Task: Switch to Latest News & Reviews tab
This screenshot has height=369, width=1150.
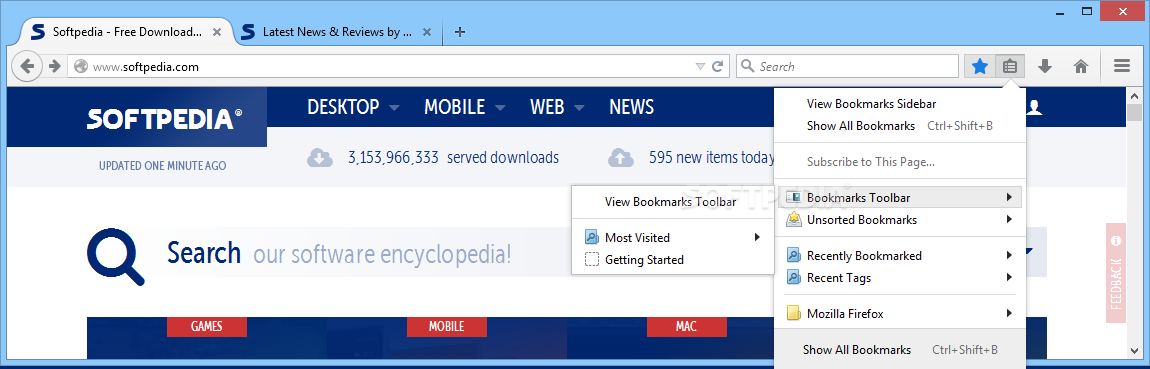Action: pyautogui.click(x=338, y=32)
